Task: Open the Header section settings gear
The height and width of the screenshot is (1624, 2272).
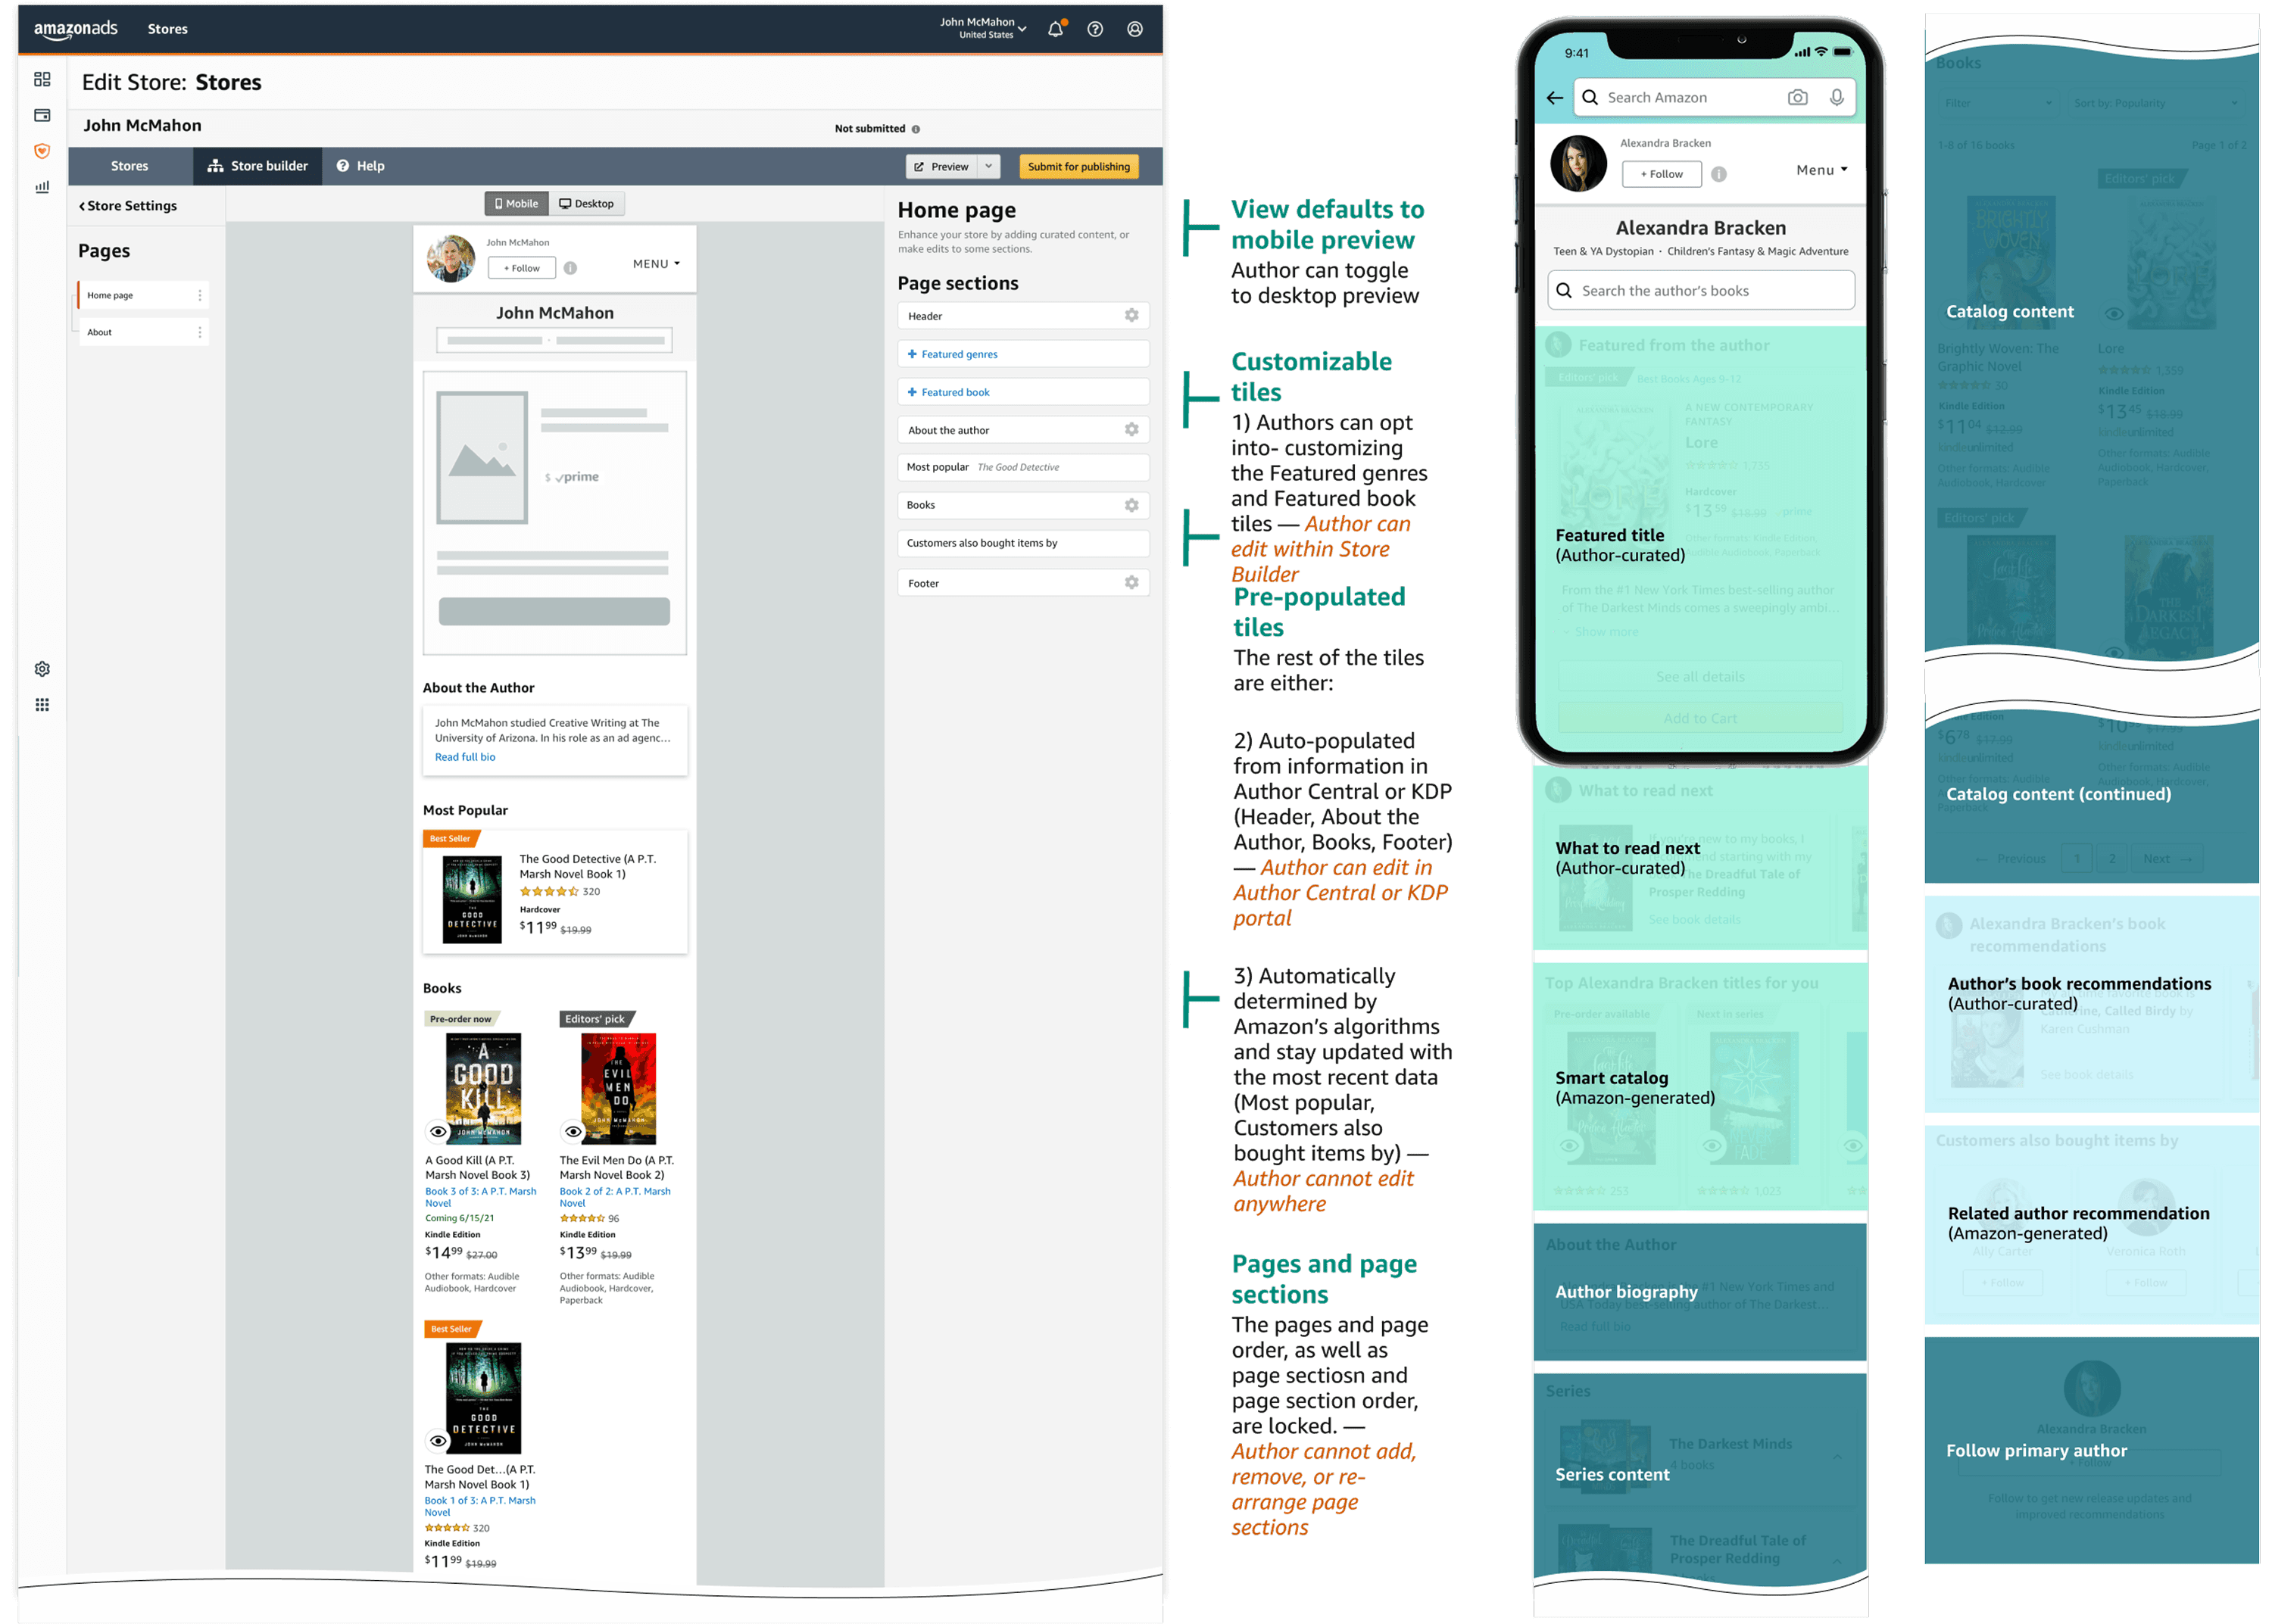Action: click(1131, 315)
